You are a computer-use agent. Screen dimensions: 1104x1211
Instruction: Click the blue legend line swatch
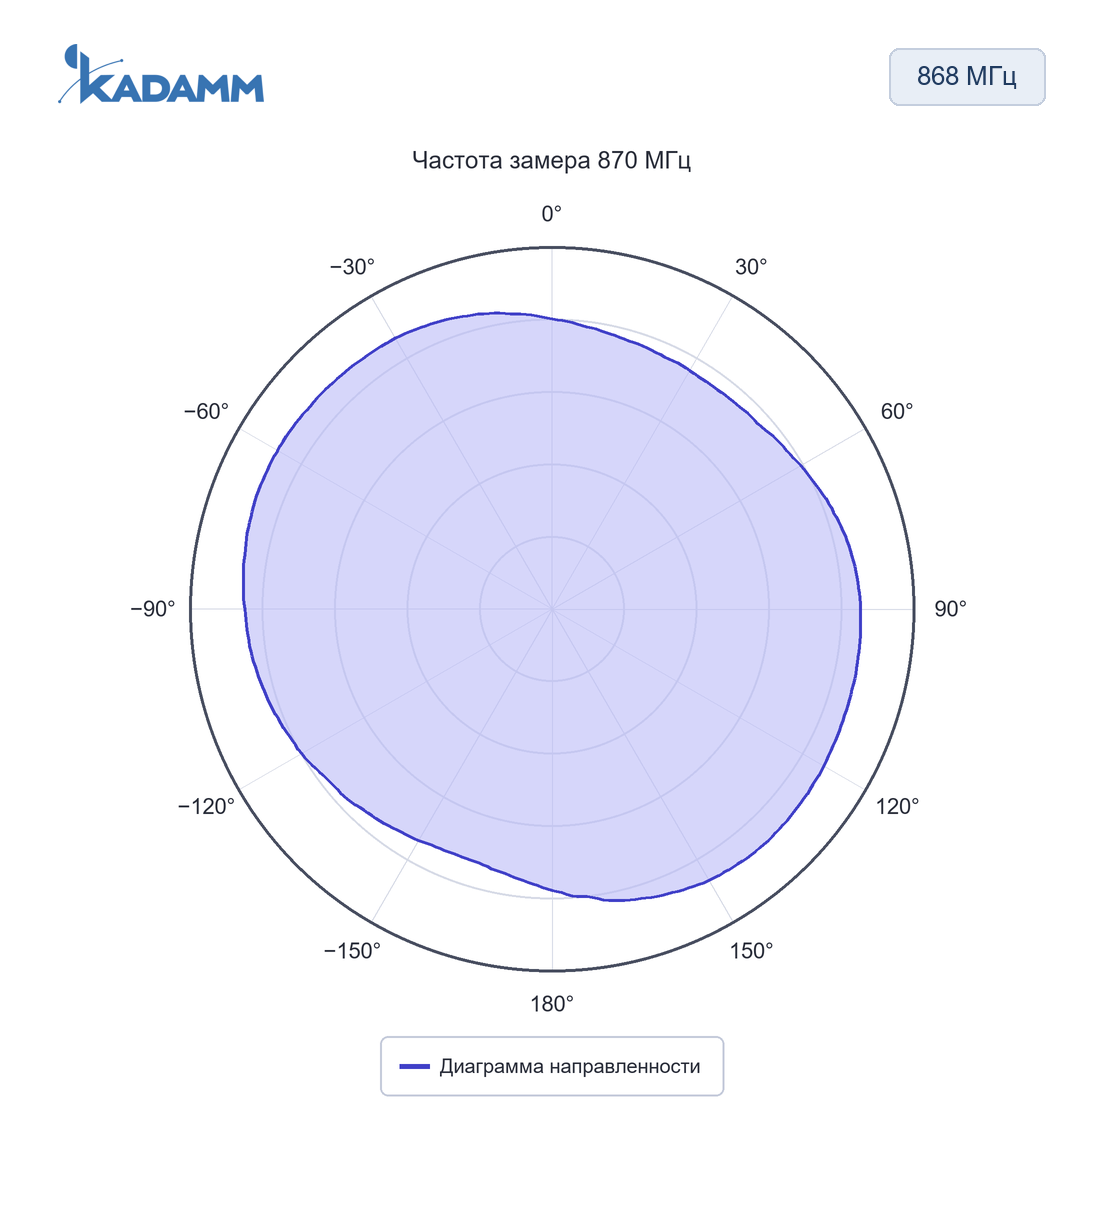415,1067
